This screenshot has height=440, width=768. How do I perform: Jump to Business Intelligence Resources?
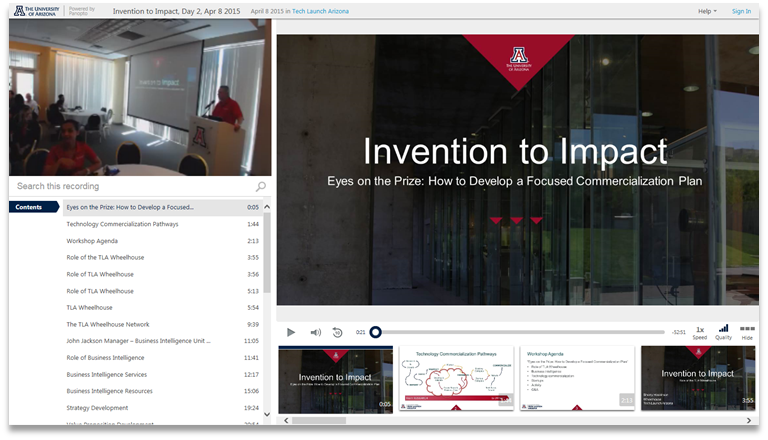(x=163, y=391)
